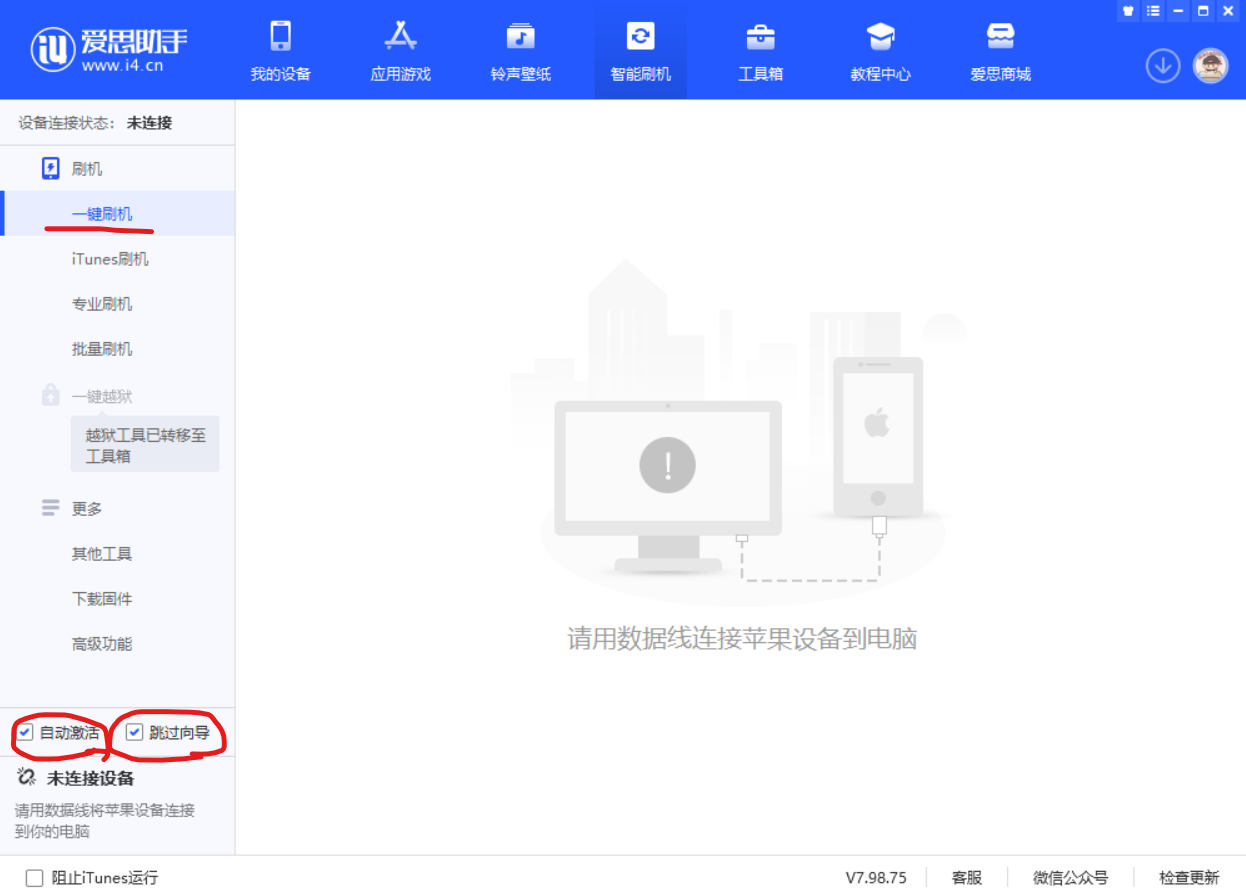Open the main menu list icon
Image resolution: width=1246 pixels, height=893 pixels.
pos(1153,11)
